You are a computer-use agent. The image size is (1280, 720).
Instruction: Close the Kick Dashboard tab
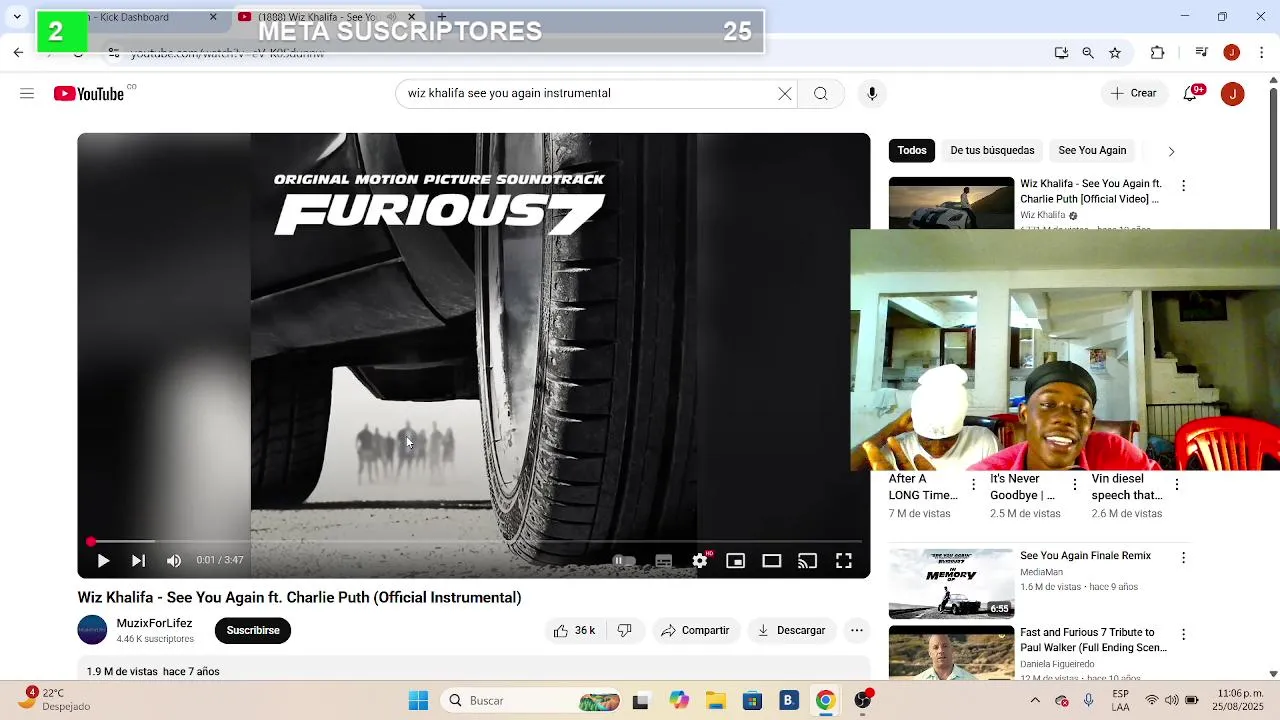pos(213,17)
